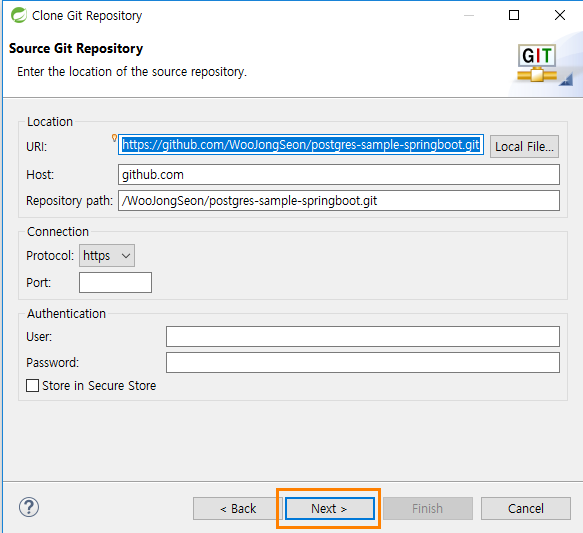Click the Next > button
Image resolution: width=583 pixels, height=533 pixels.
coord(329,508)
